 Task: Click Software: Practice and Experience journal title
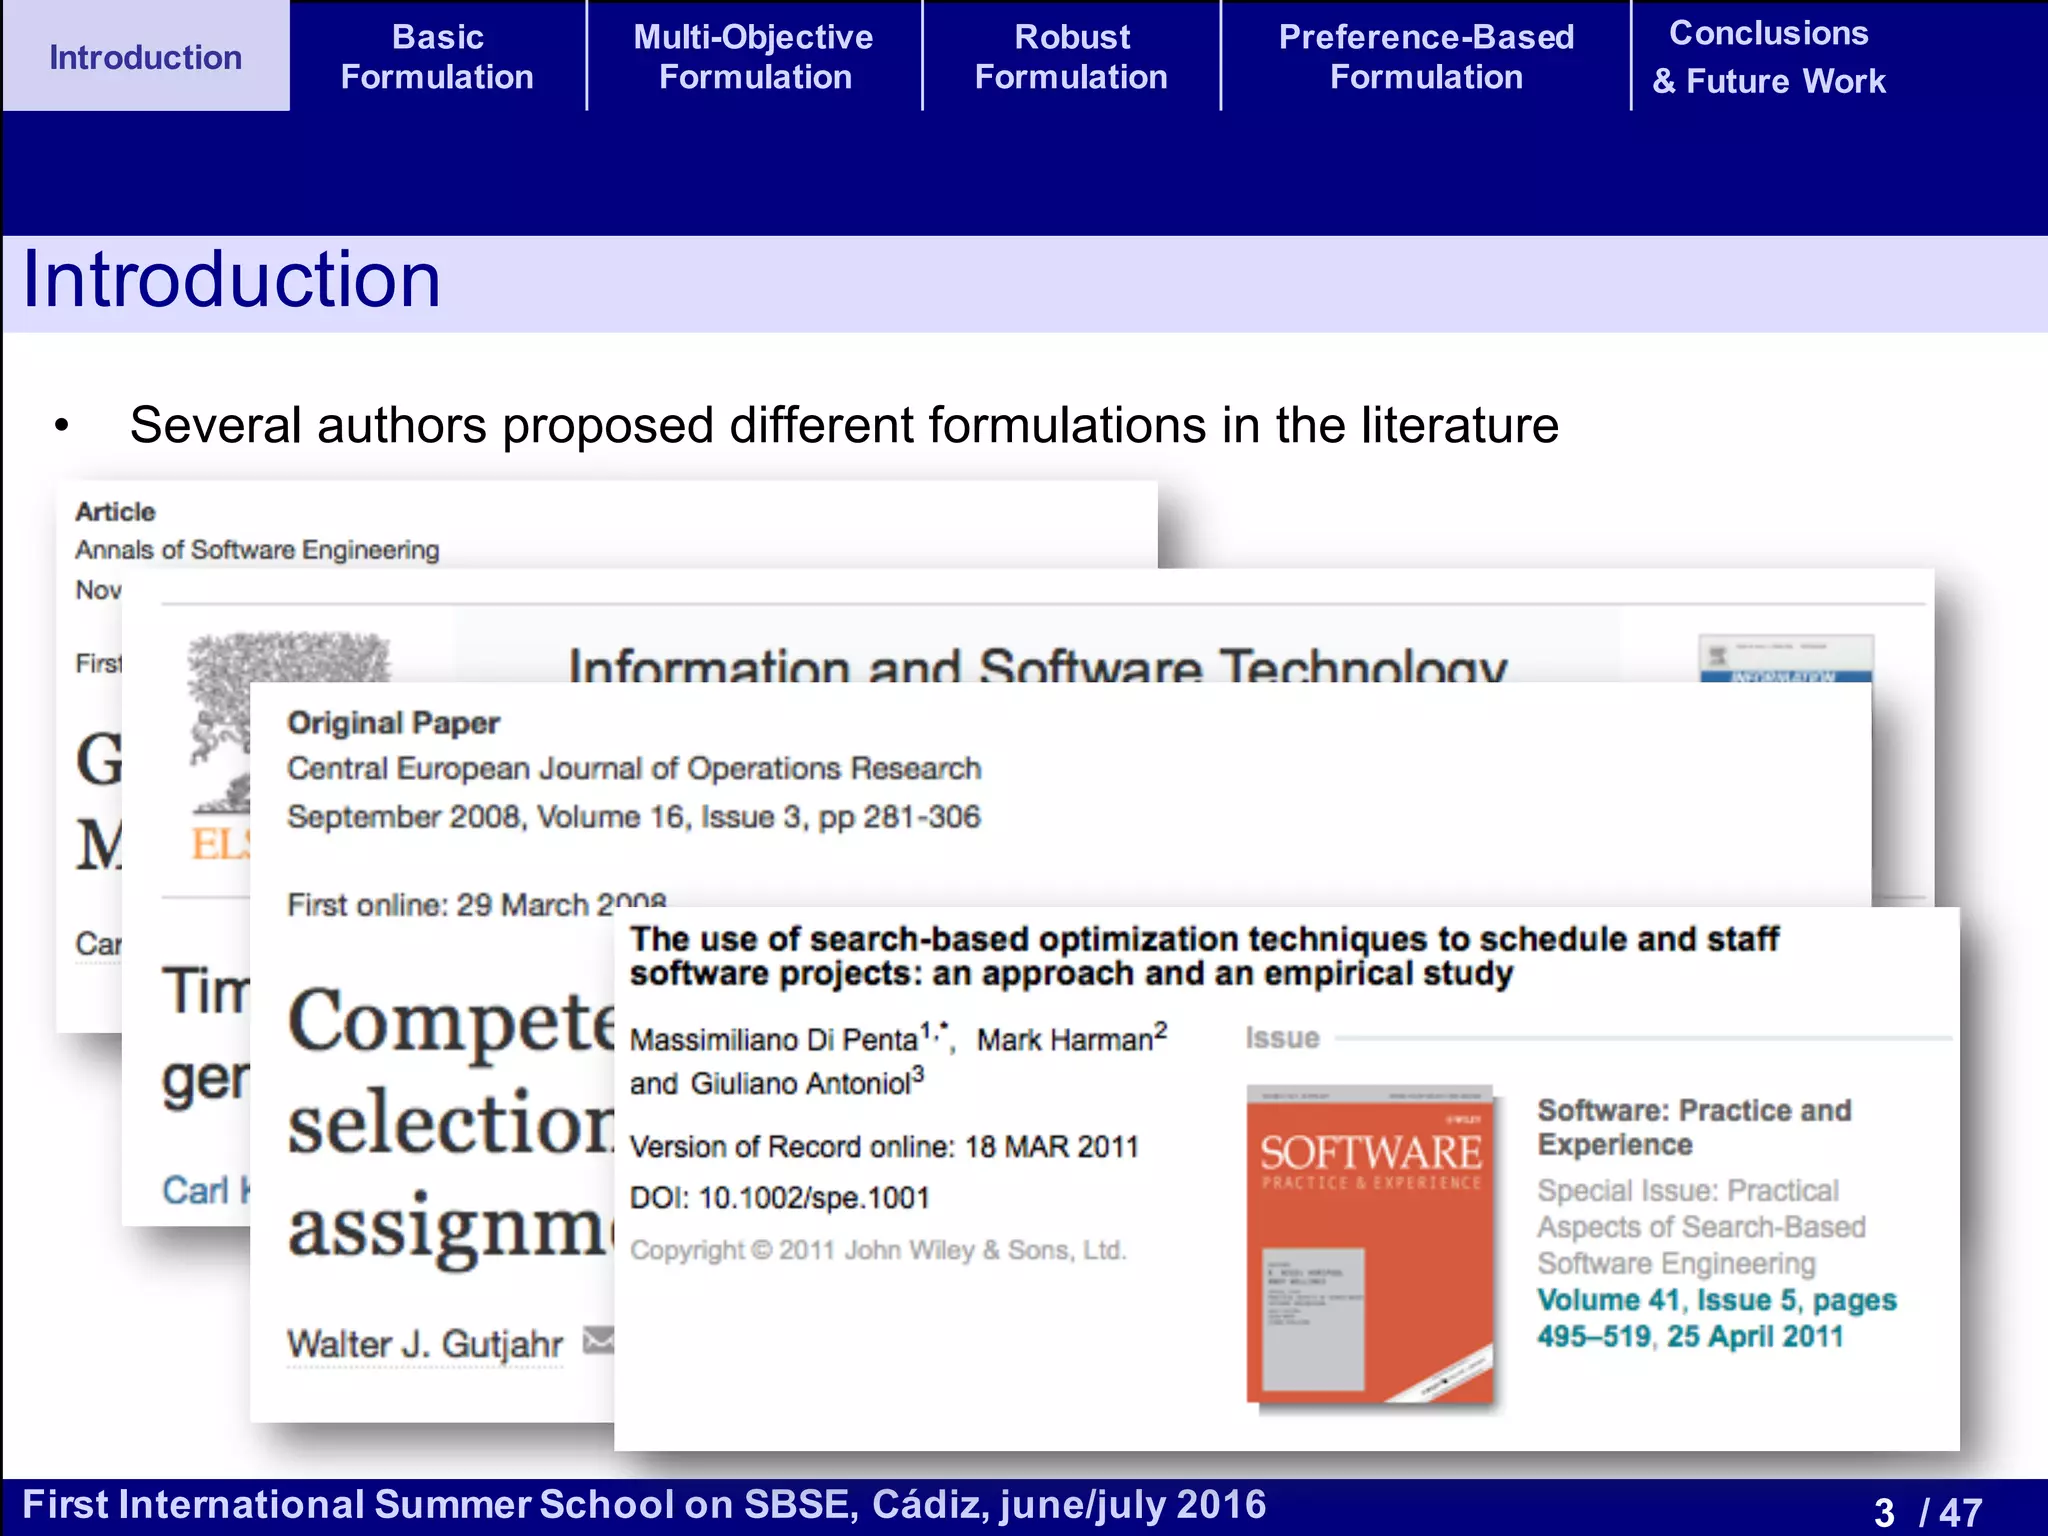(x=1694, y=1127)
